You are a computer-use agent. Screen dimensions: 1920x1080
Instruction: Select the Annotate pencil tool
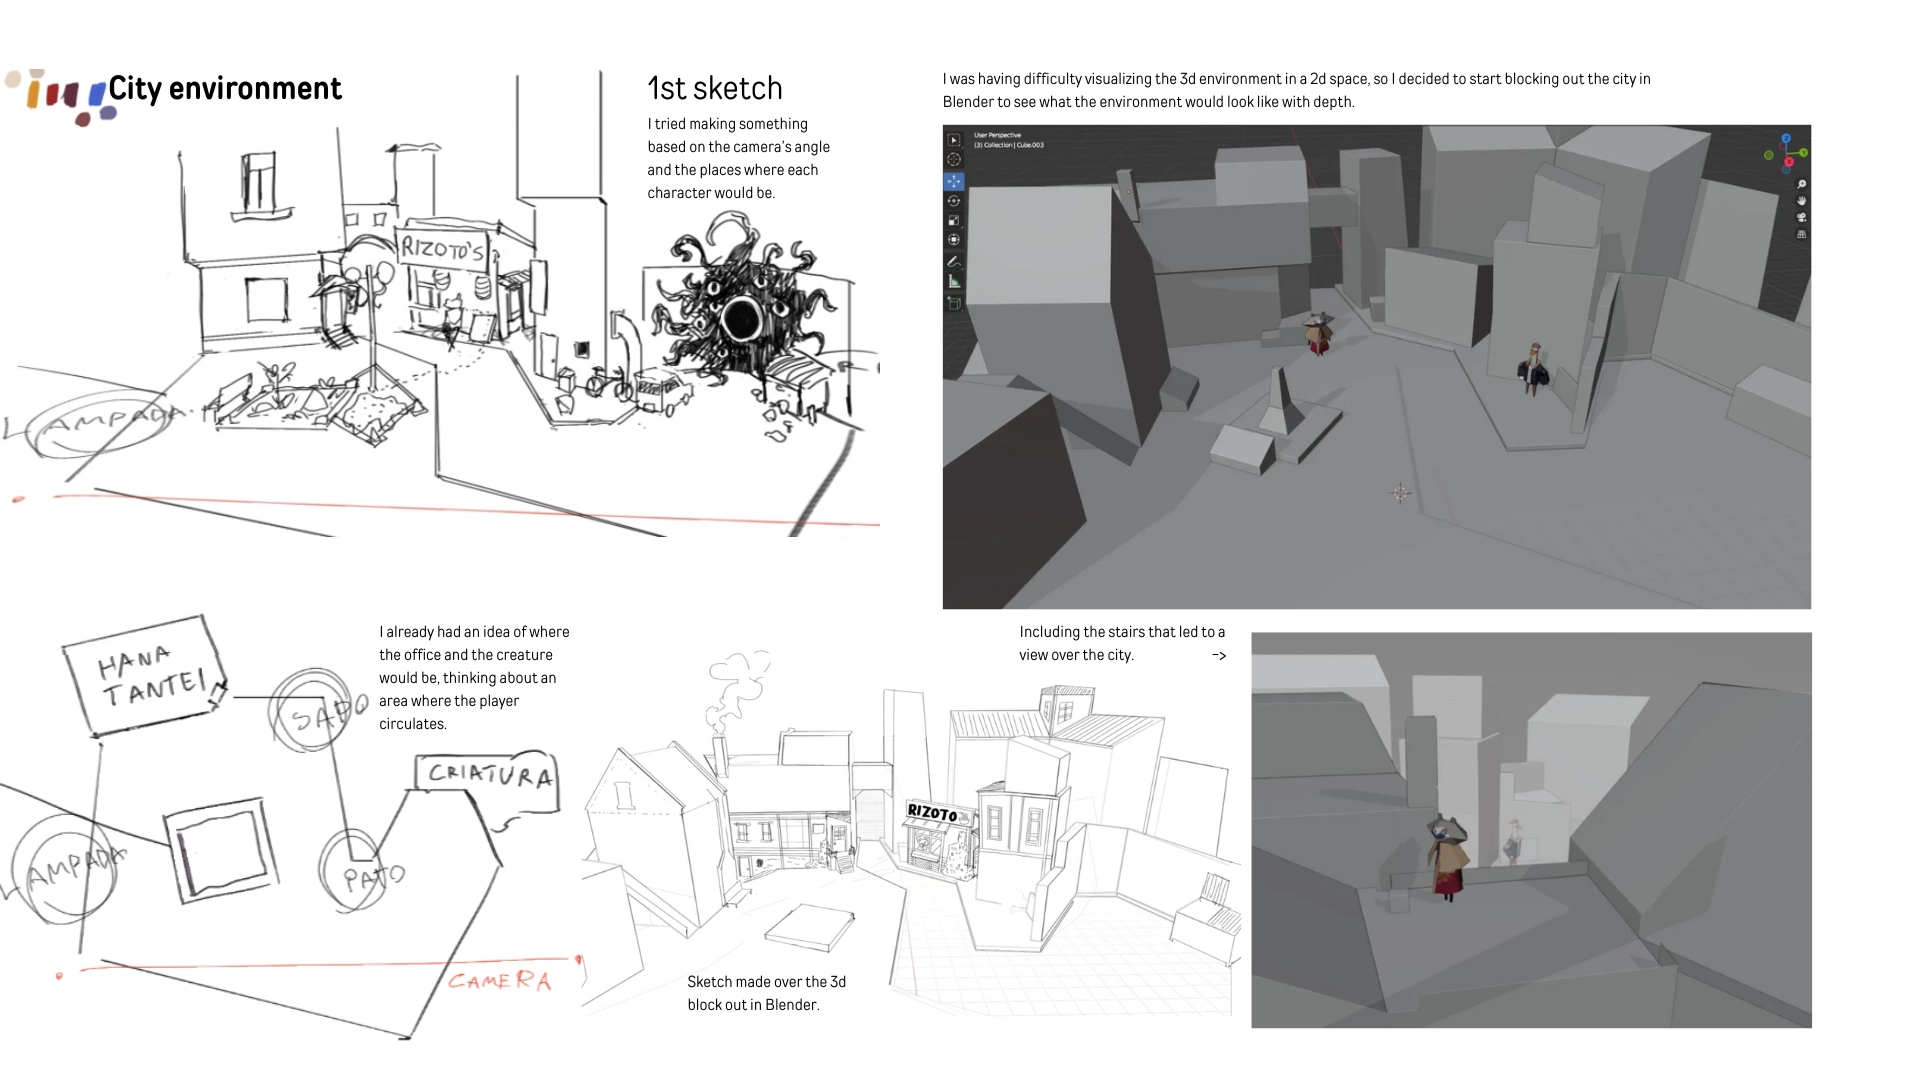953,262
